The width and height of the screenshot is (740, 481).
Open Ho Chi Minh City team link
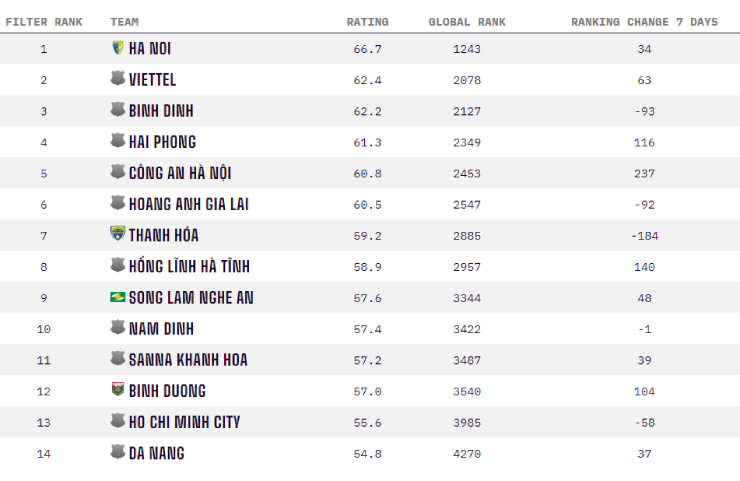184,422
